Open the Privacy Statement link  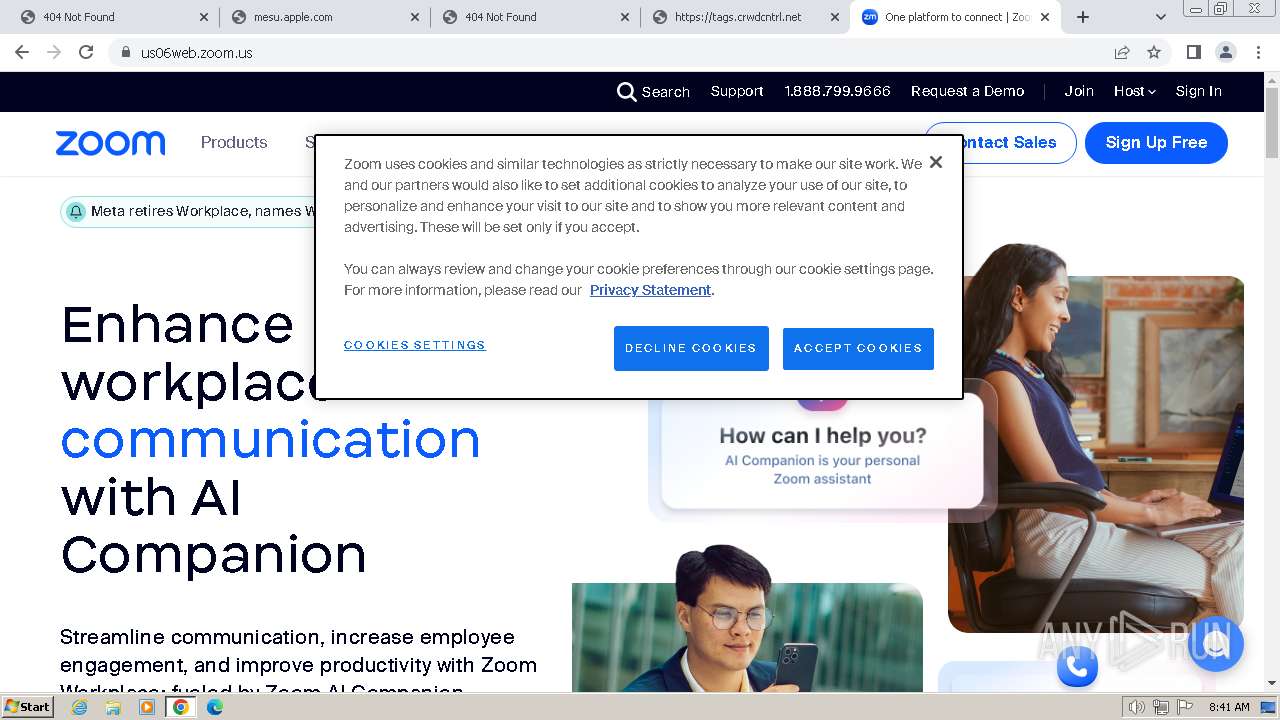click(650, 290)
